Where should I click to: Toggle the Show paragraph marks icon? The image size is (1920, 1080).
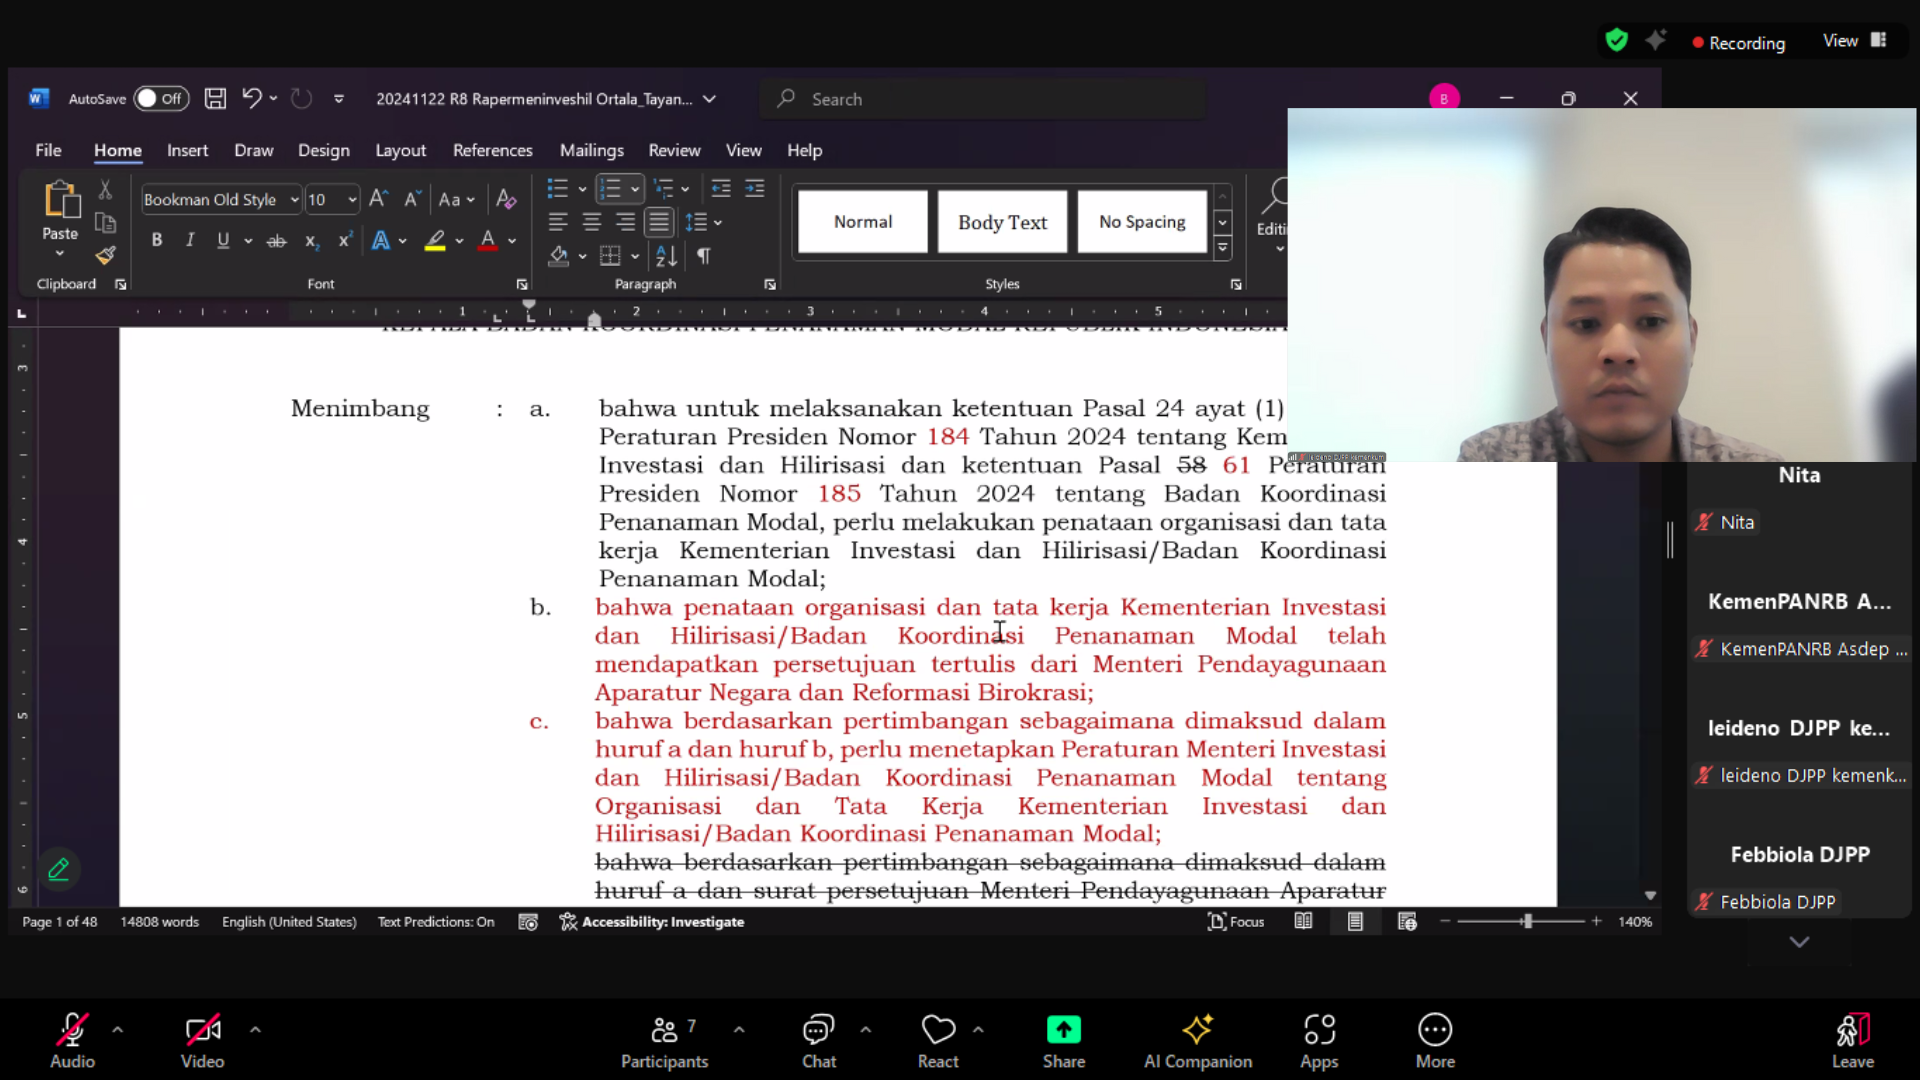(704, 256)
